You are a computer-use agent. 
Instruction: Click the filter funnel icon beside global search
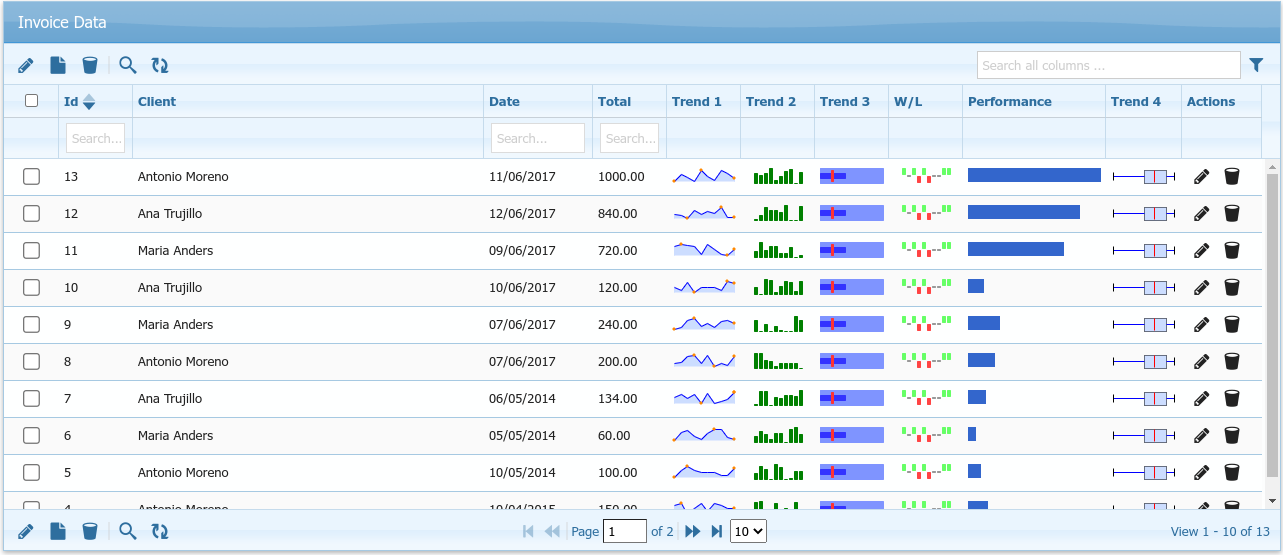coord(1257,65)
